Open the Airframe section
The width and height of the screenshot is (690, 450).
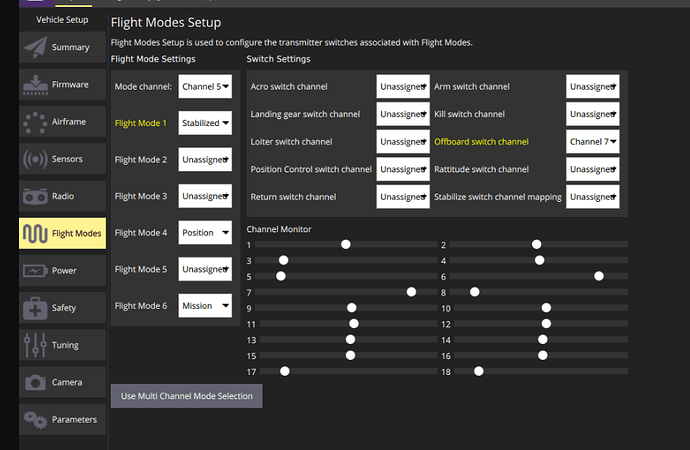click(62, 122)
